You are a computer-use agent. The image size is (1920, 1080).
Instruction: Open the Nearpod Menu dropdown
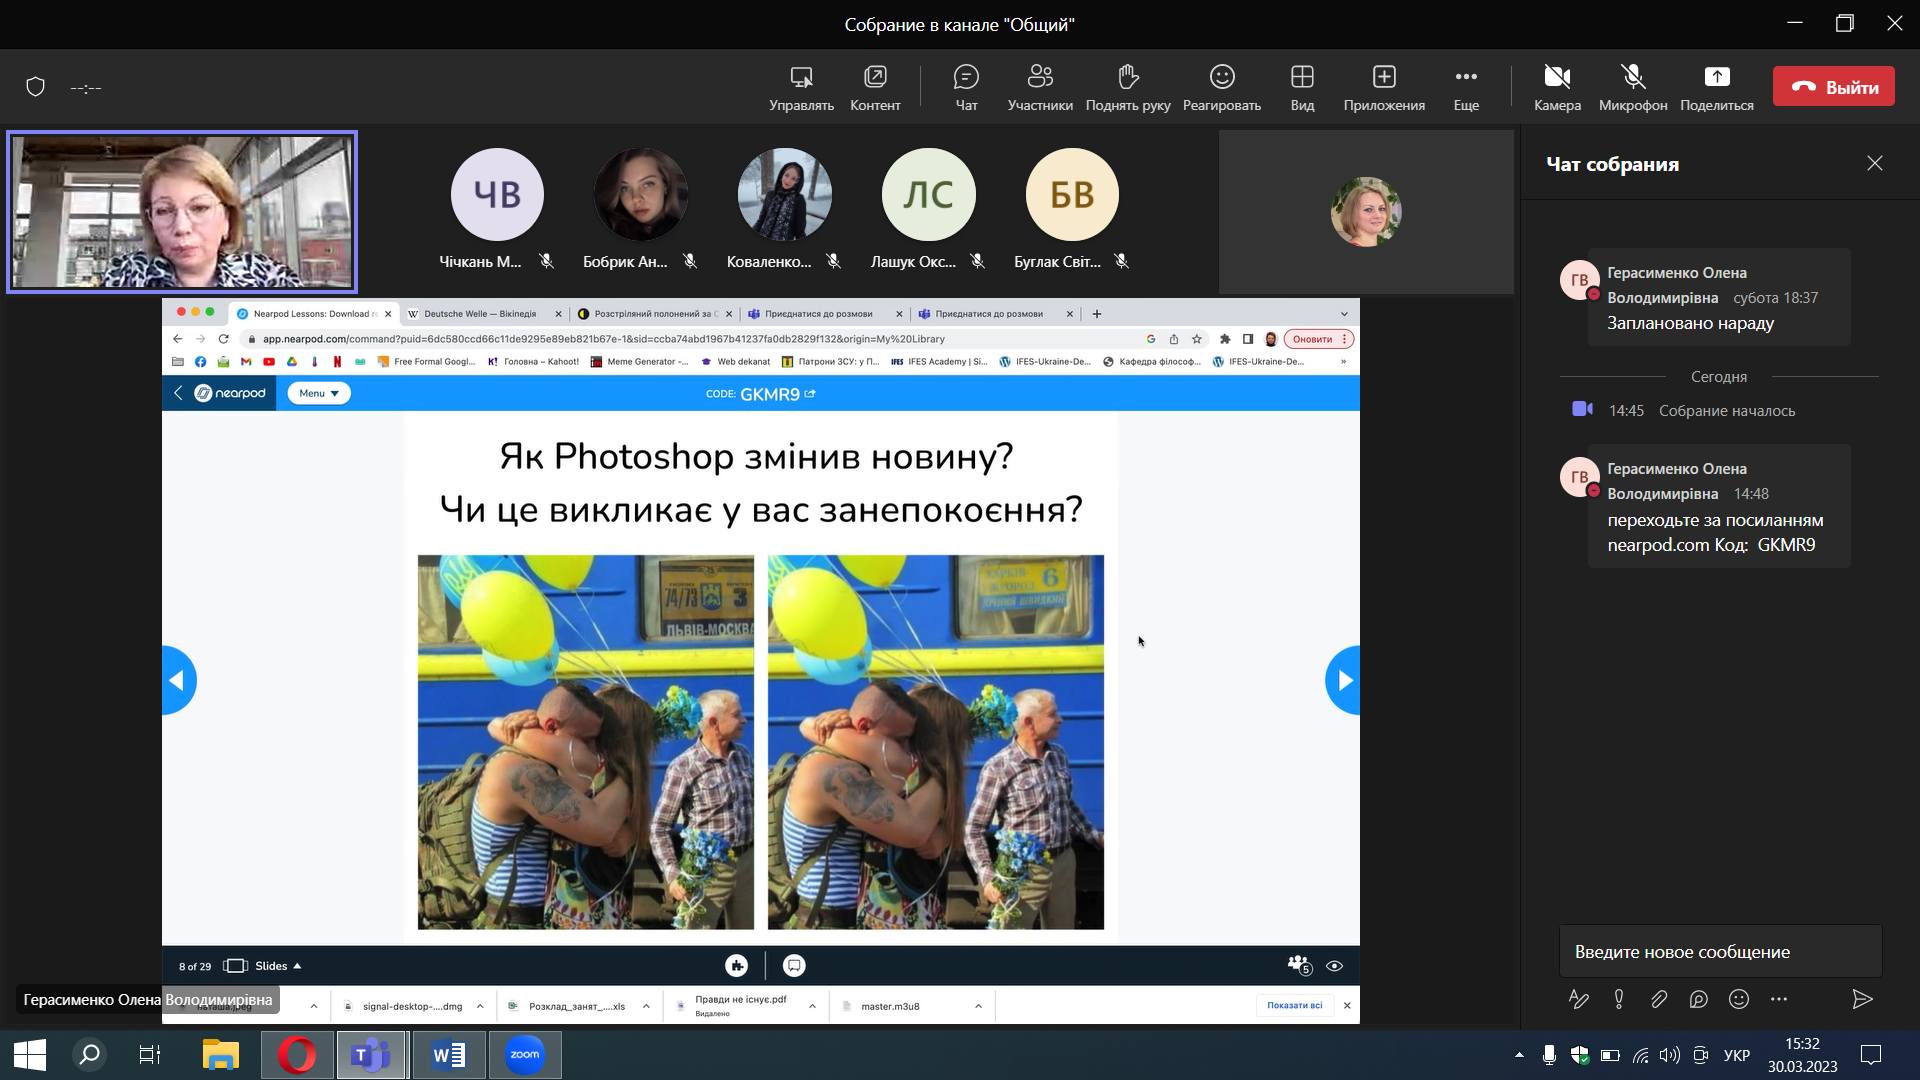(319, 393)
